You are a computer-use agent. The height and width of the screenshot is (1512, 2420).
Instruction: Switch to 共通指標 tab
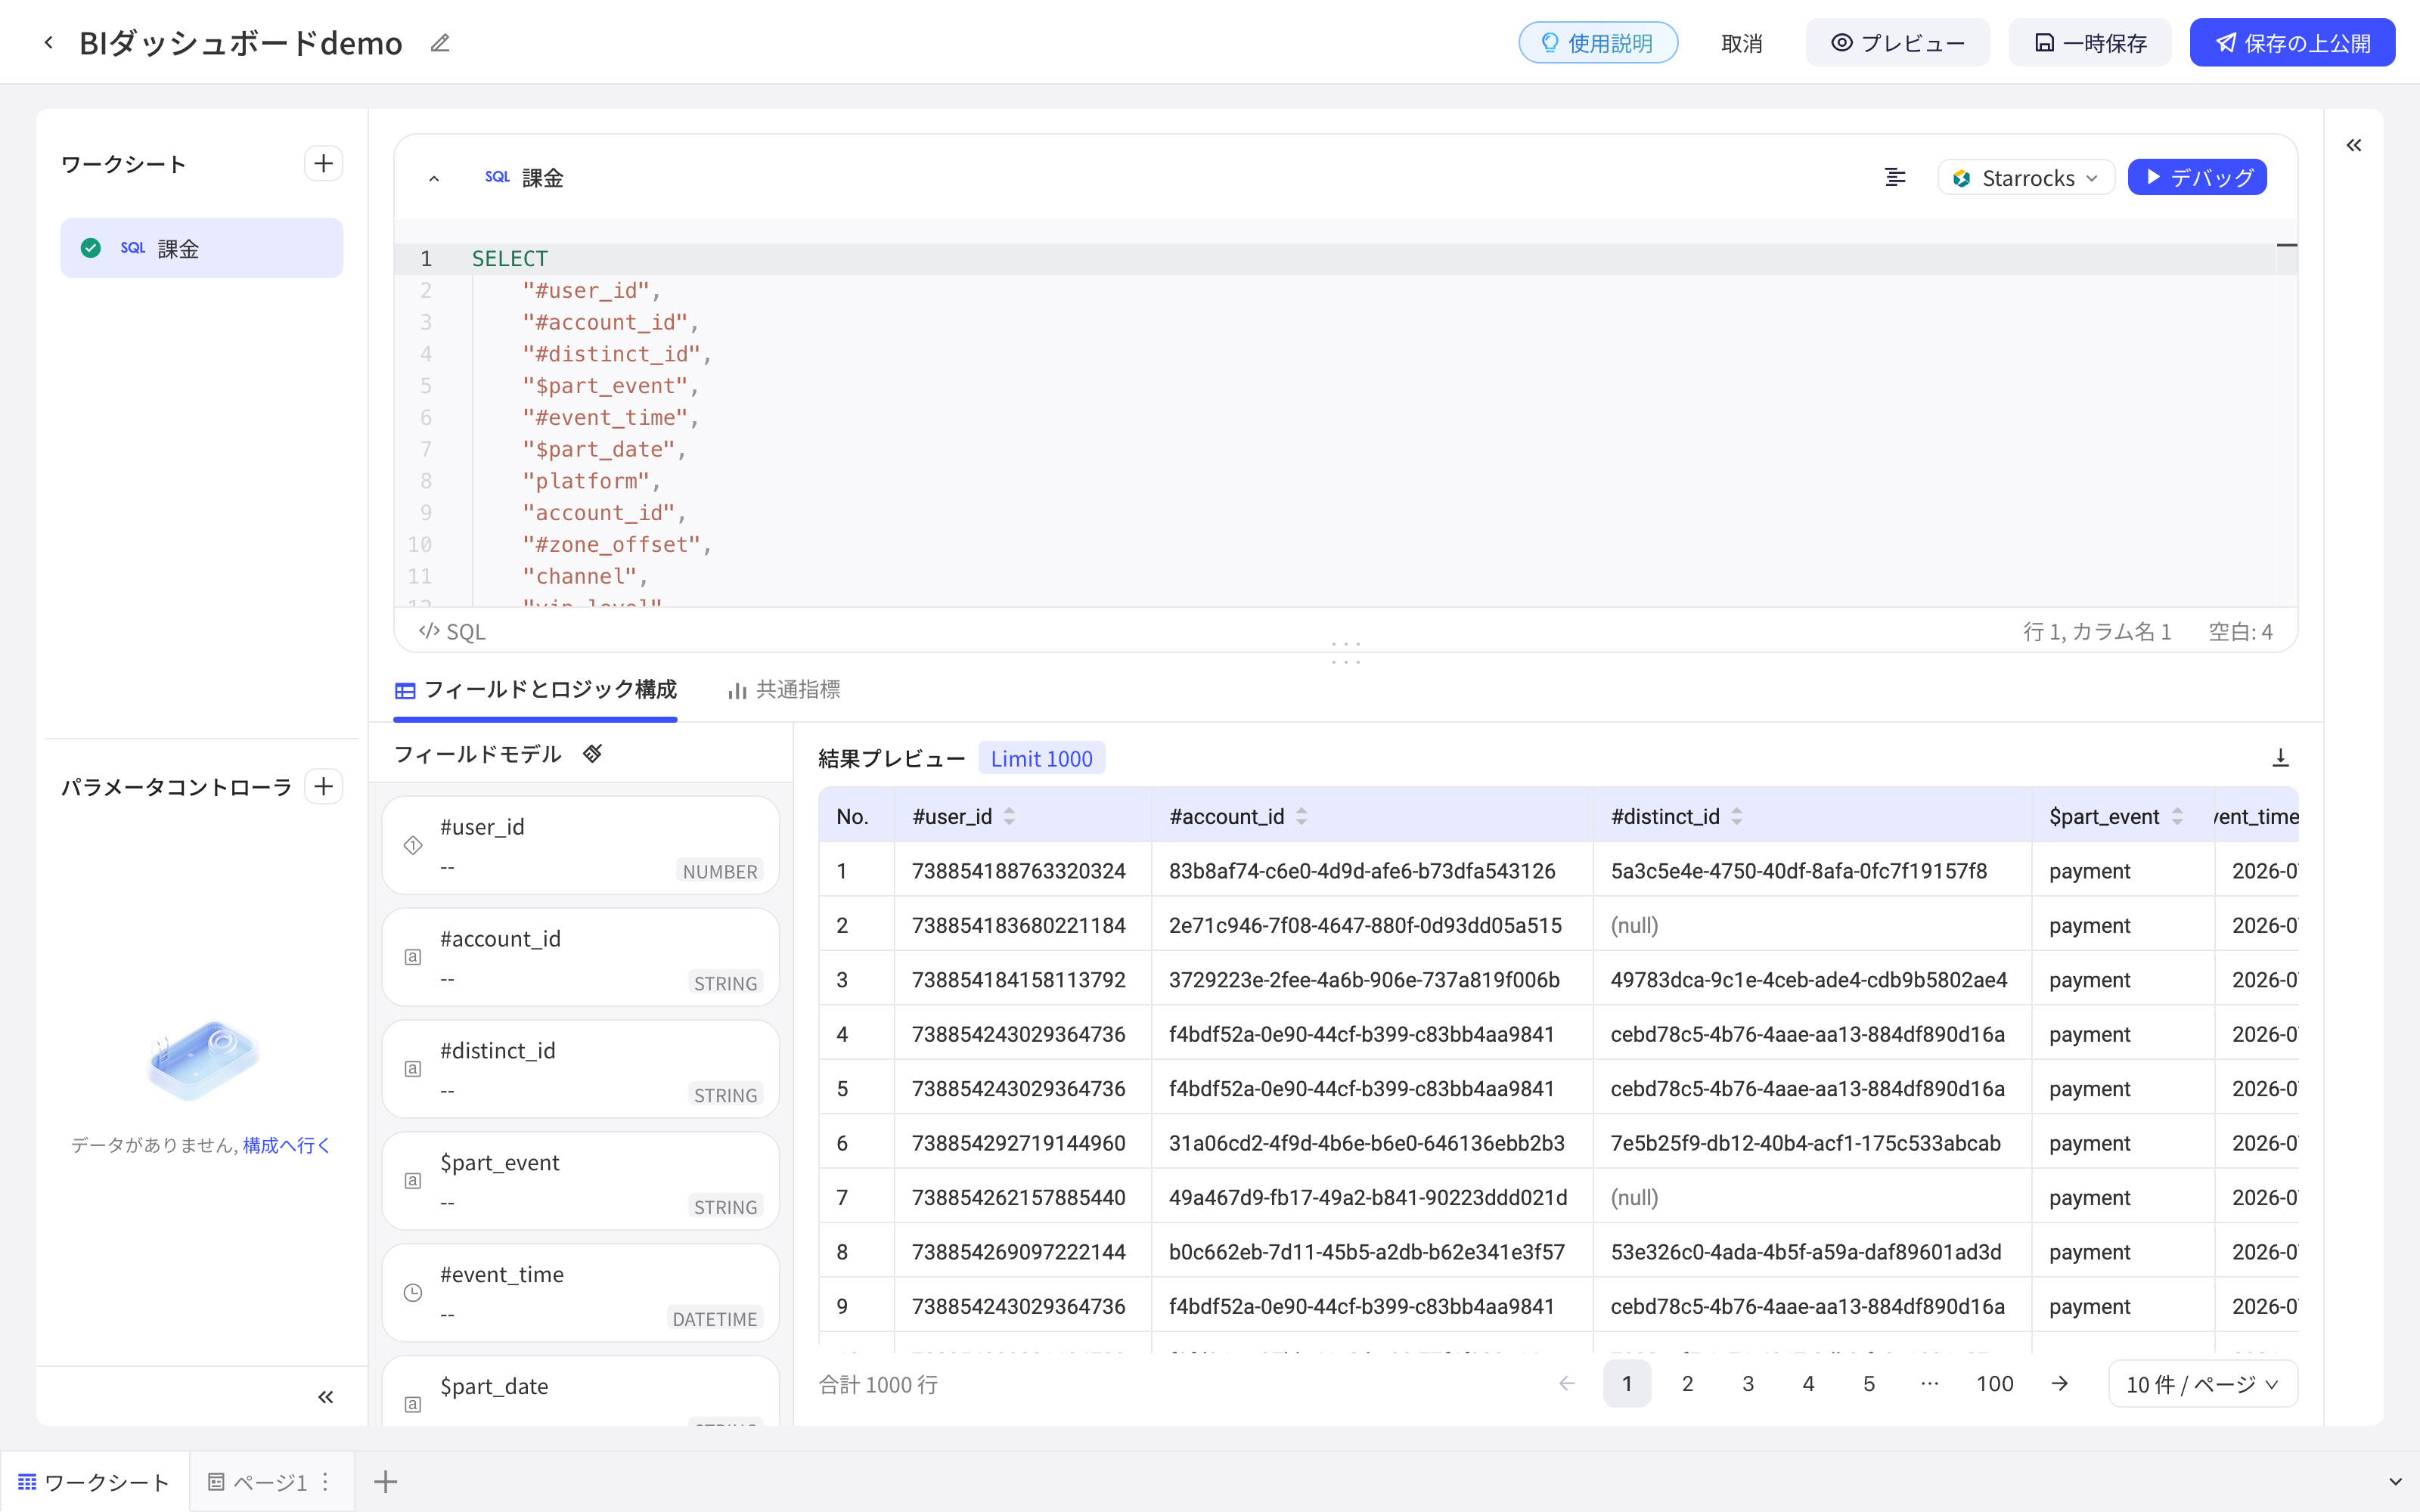point(784,690)
